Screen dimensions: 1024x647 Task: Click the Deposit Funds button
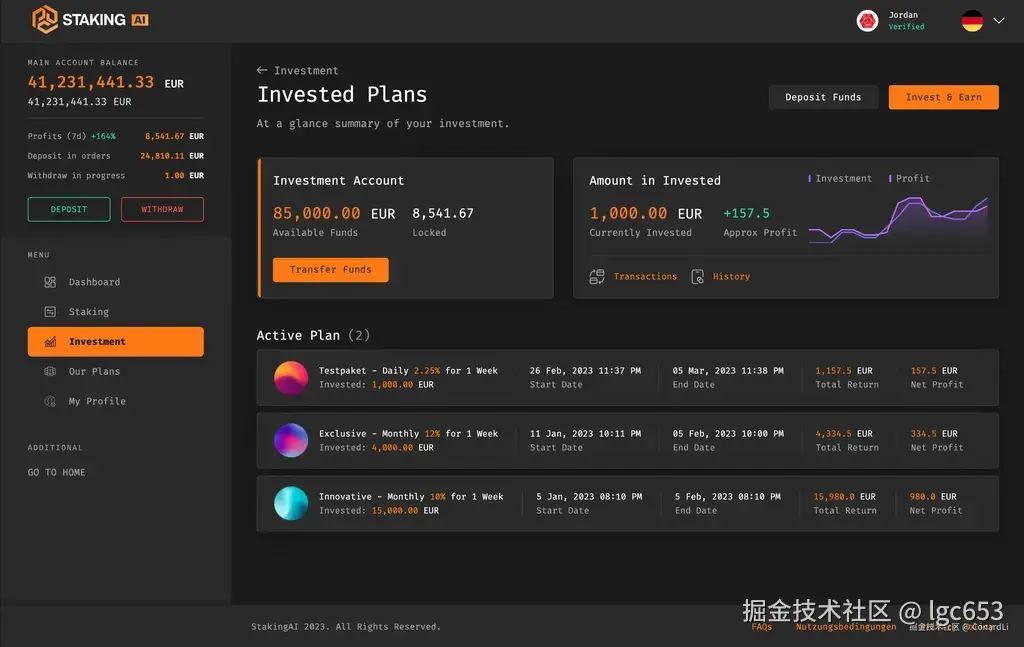(823, 97)
